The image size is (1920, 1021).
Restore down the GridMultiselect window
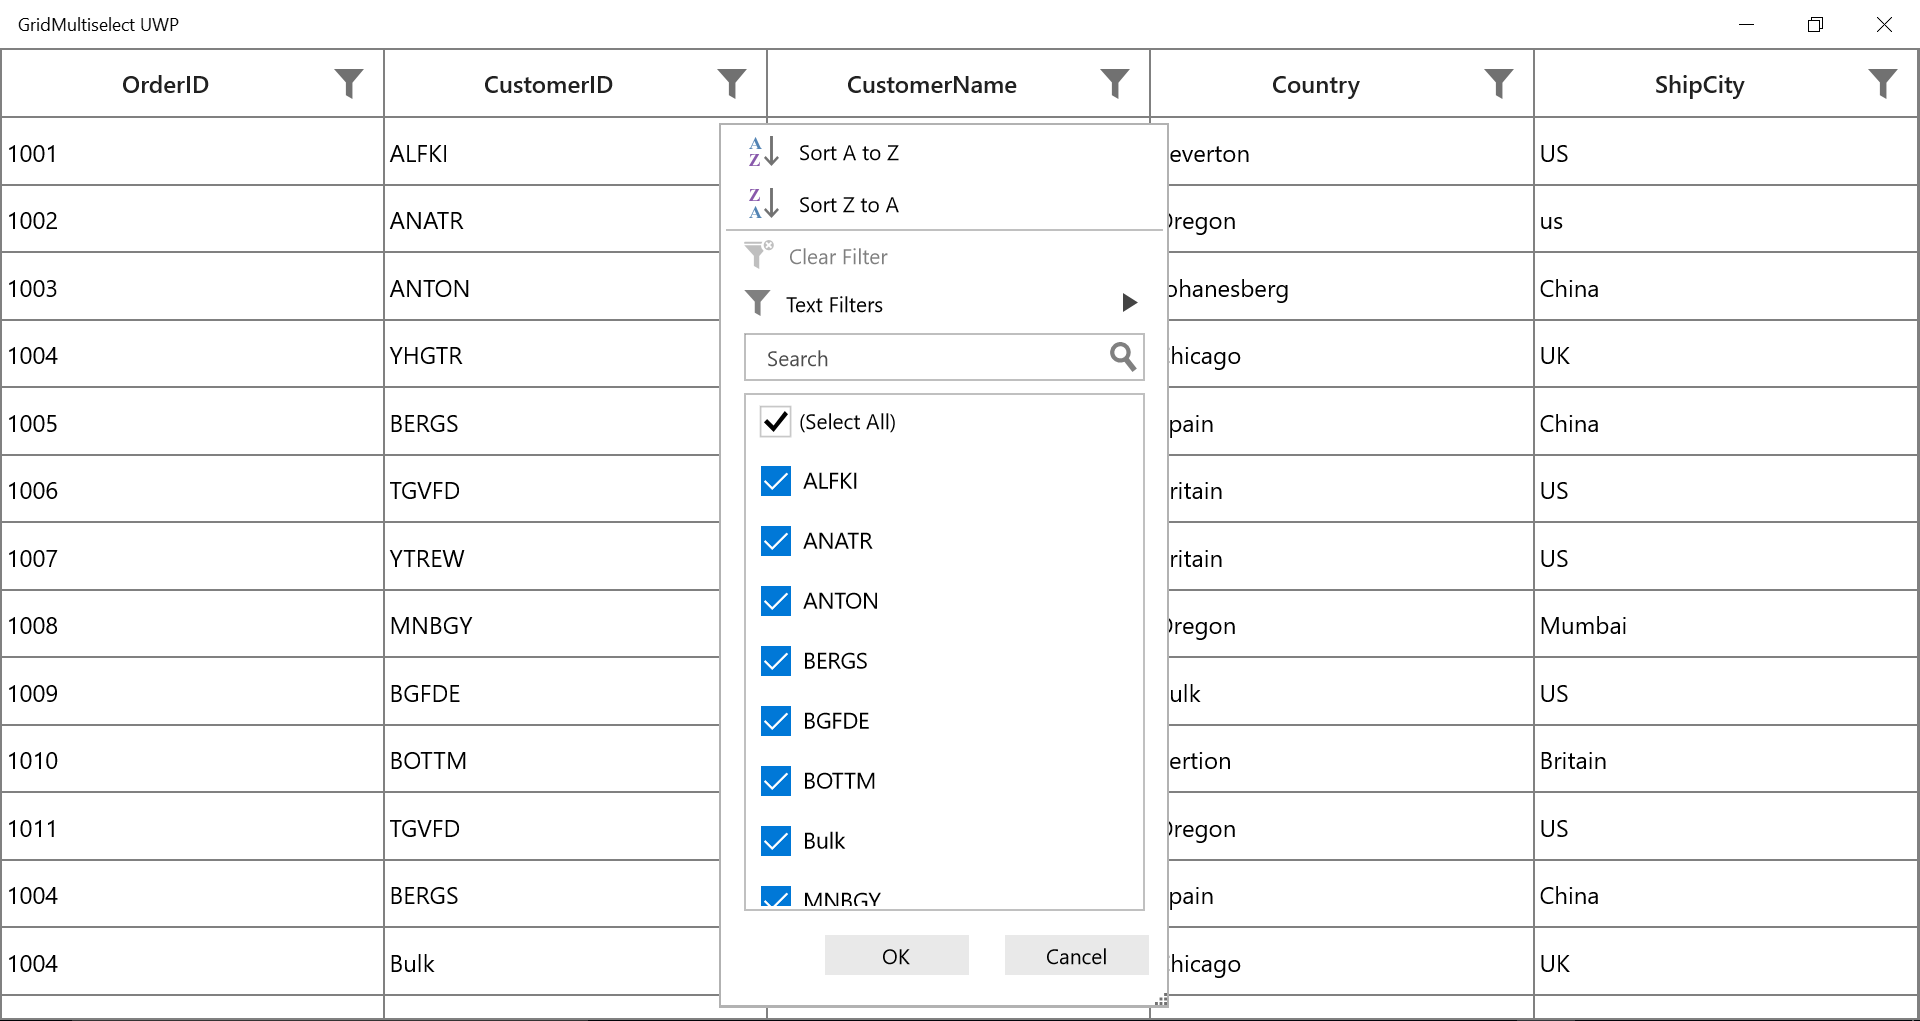tap(1815, 24)
